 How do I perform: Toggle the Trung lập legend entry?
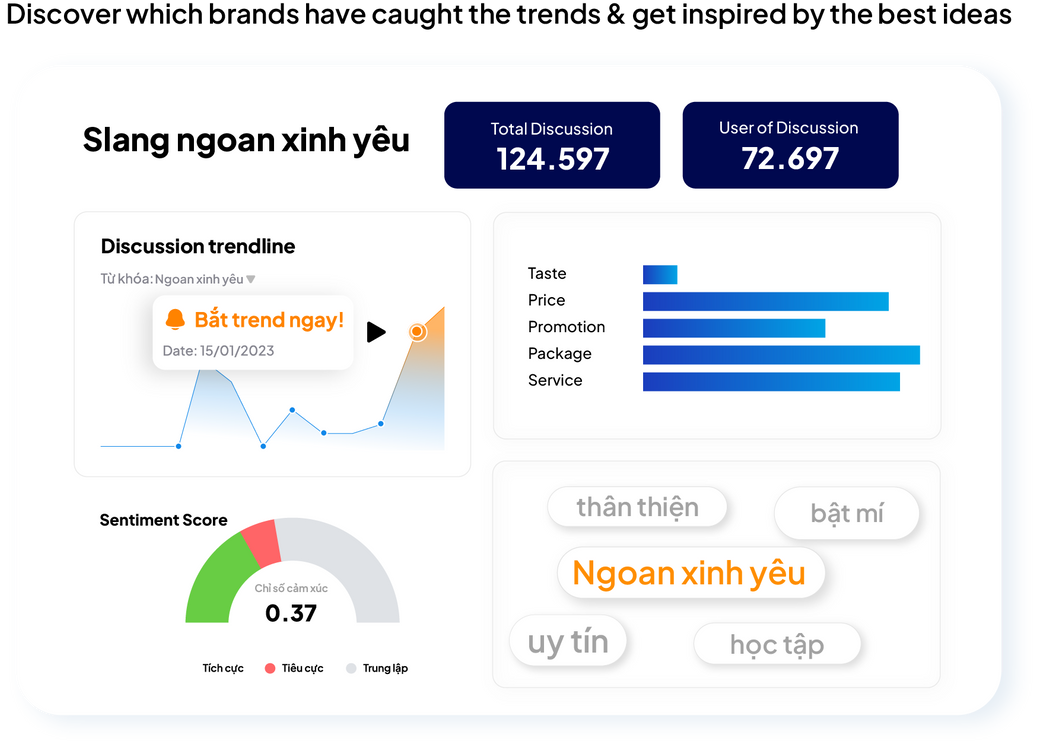[x=377, y=668]
